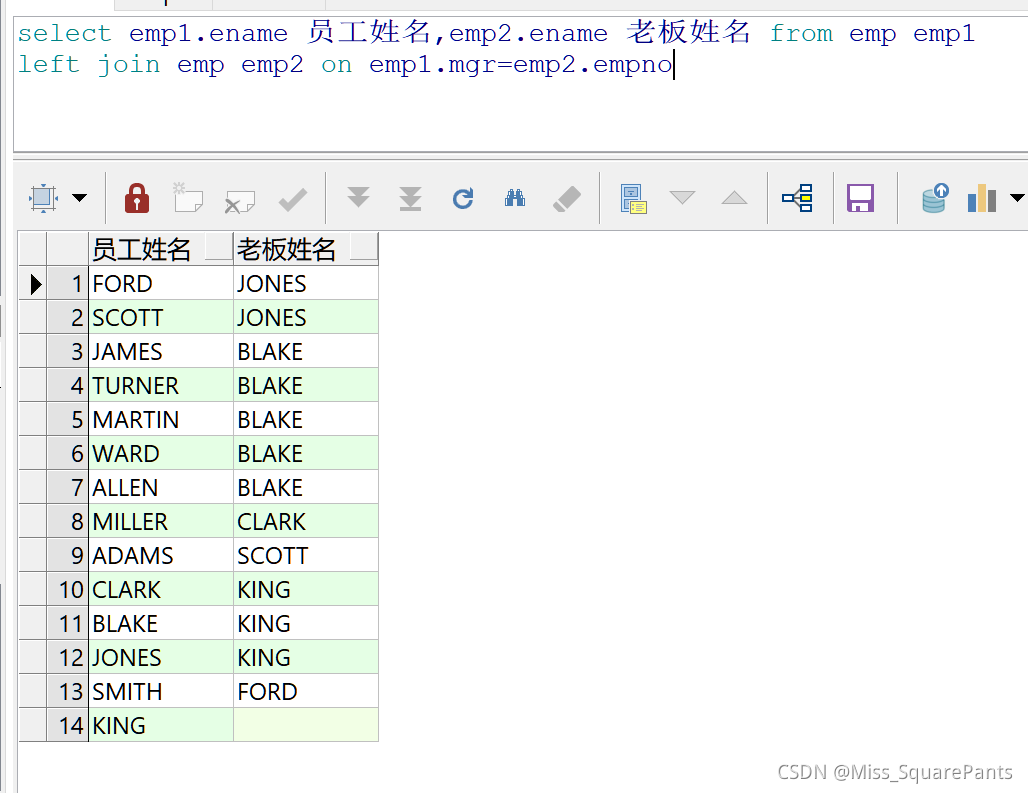The width and height of the screenshot is (1028, 793).
Task: Click the post changes checkmark icon
Action: click(x=292, y=199)
